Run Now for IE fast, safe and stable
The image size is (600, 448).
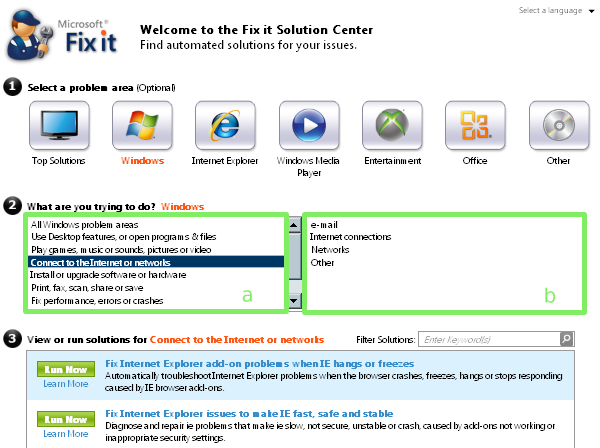tap(66, 419)
